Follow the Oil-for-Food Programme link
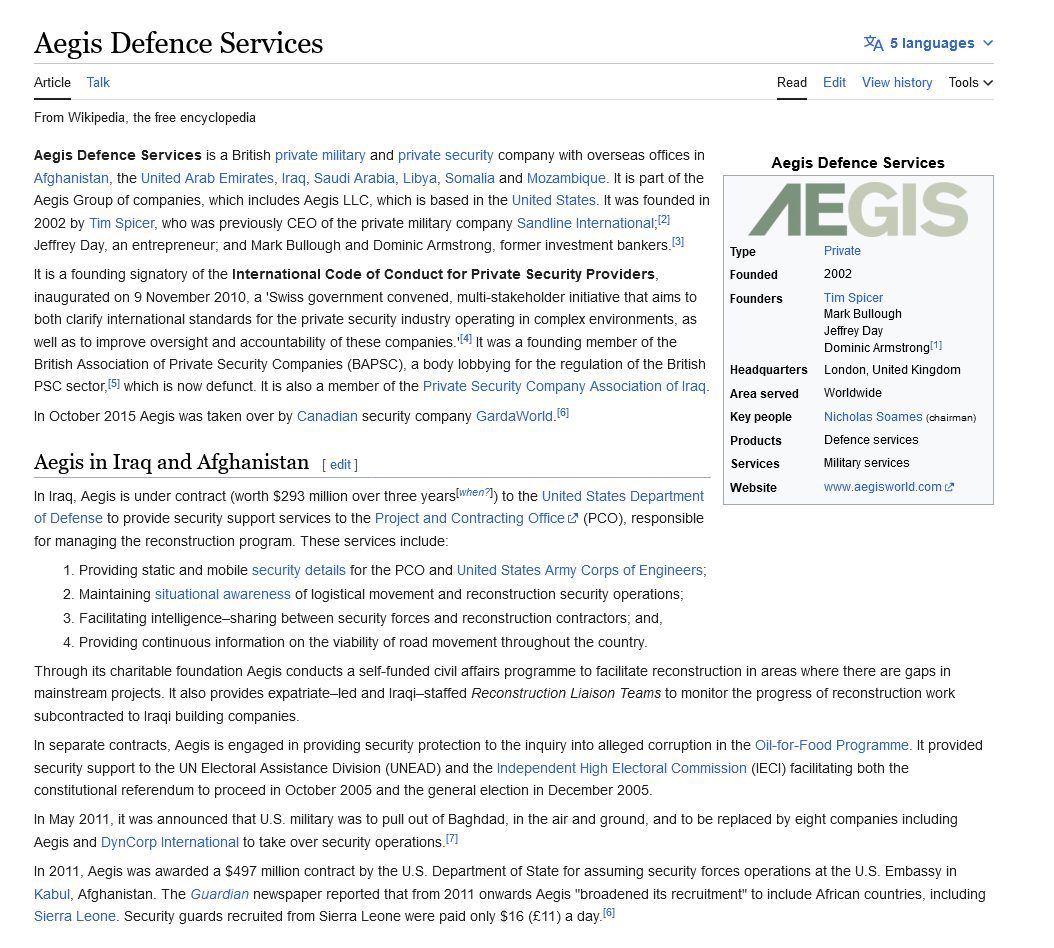This screenshot has height=948, width=1054. pos(831,745)
